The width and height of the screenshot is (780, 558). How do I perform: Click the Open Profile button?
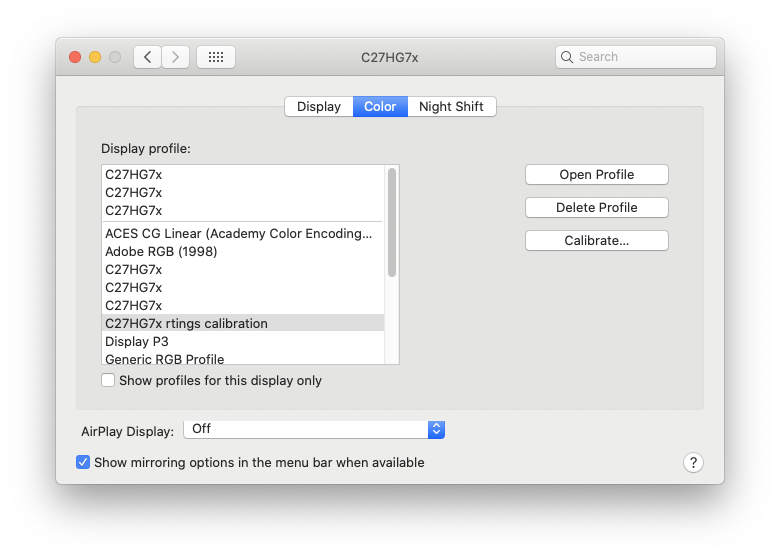[596, 175]
